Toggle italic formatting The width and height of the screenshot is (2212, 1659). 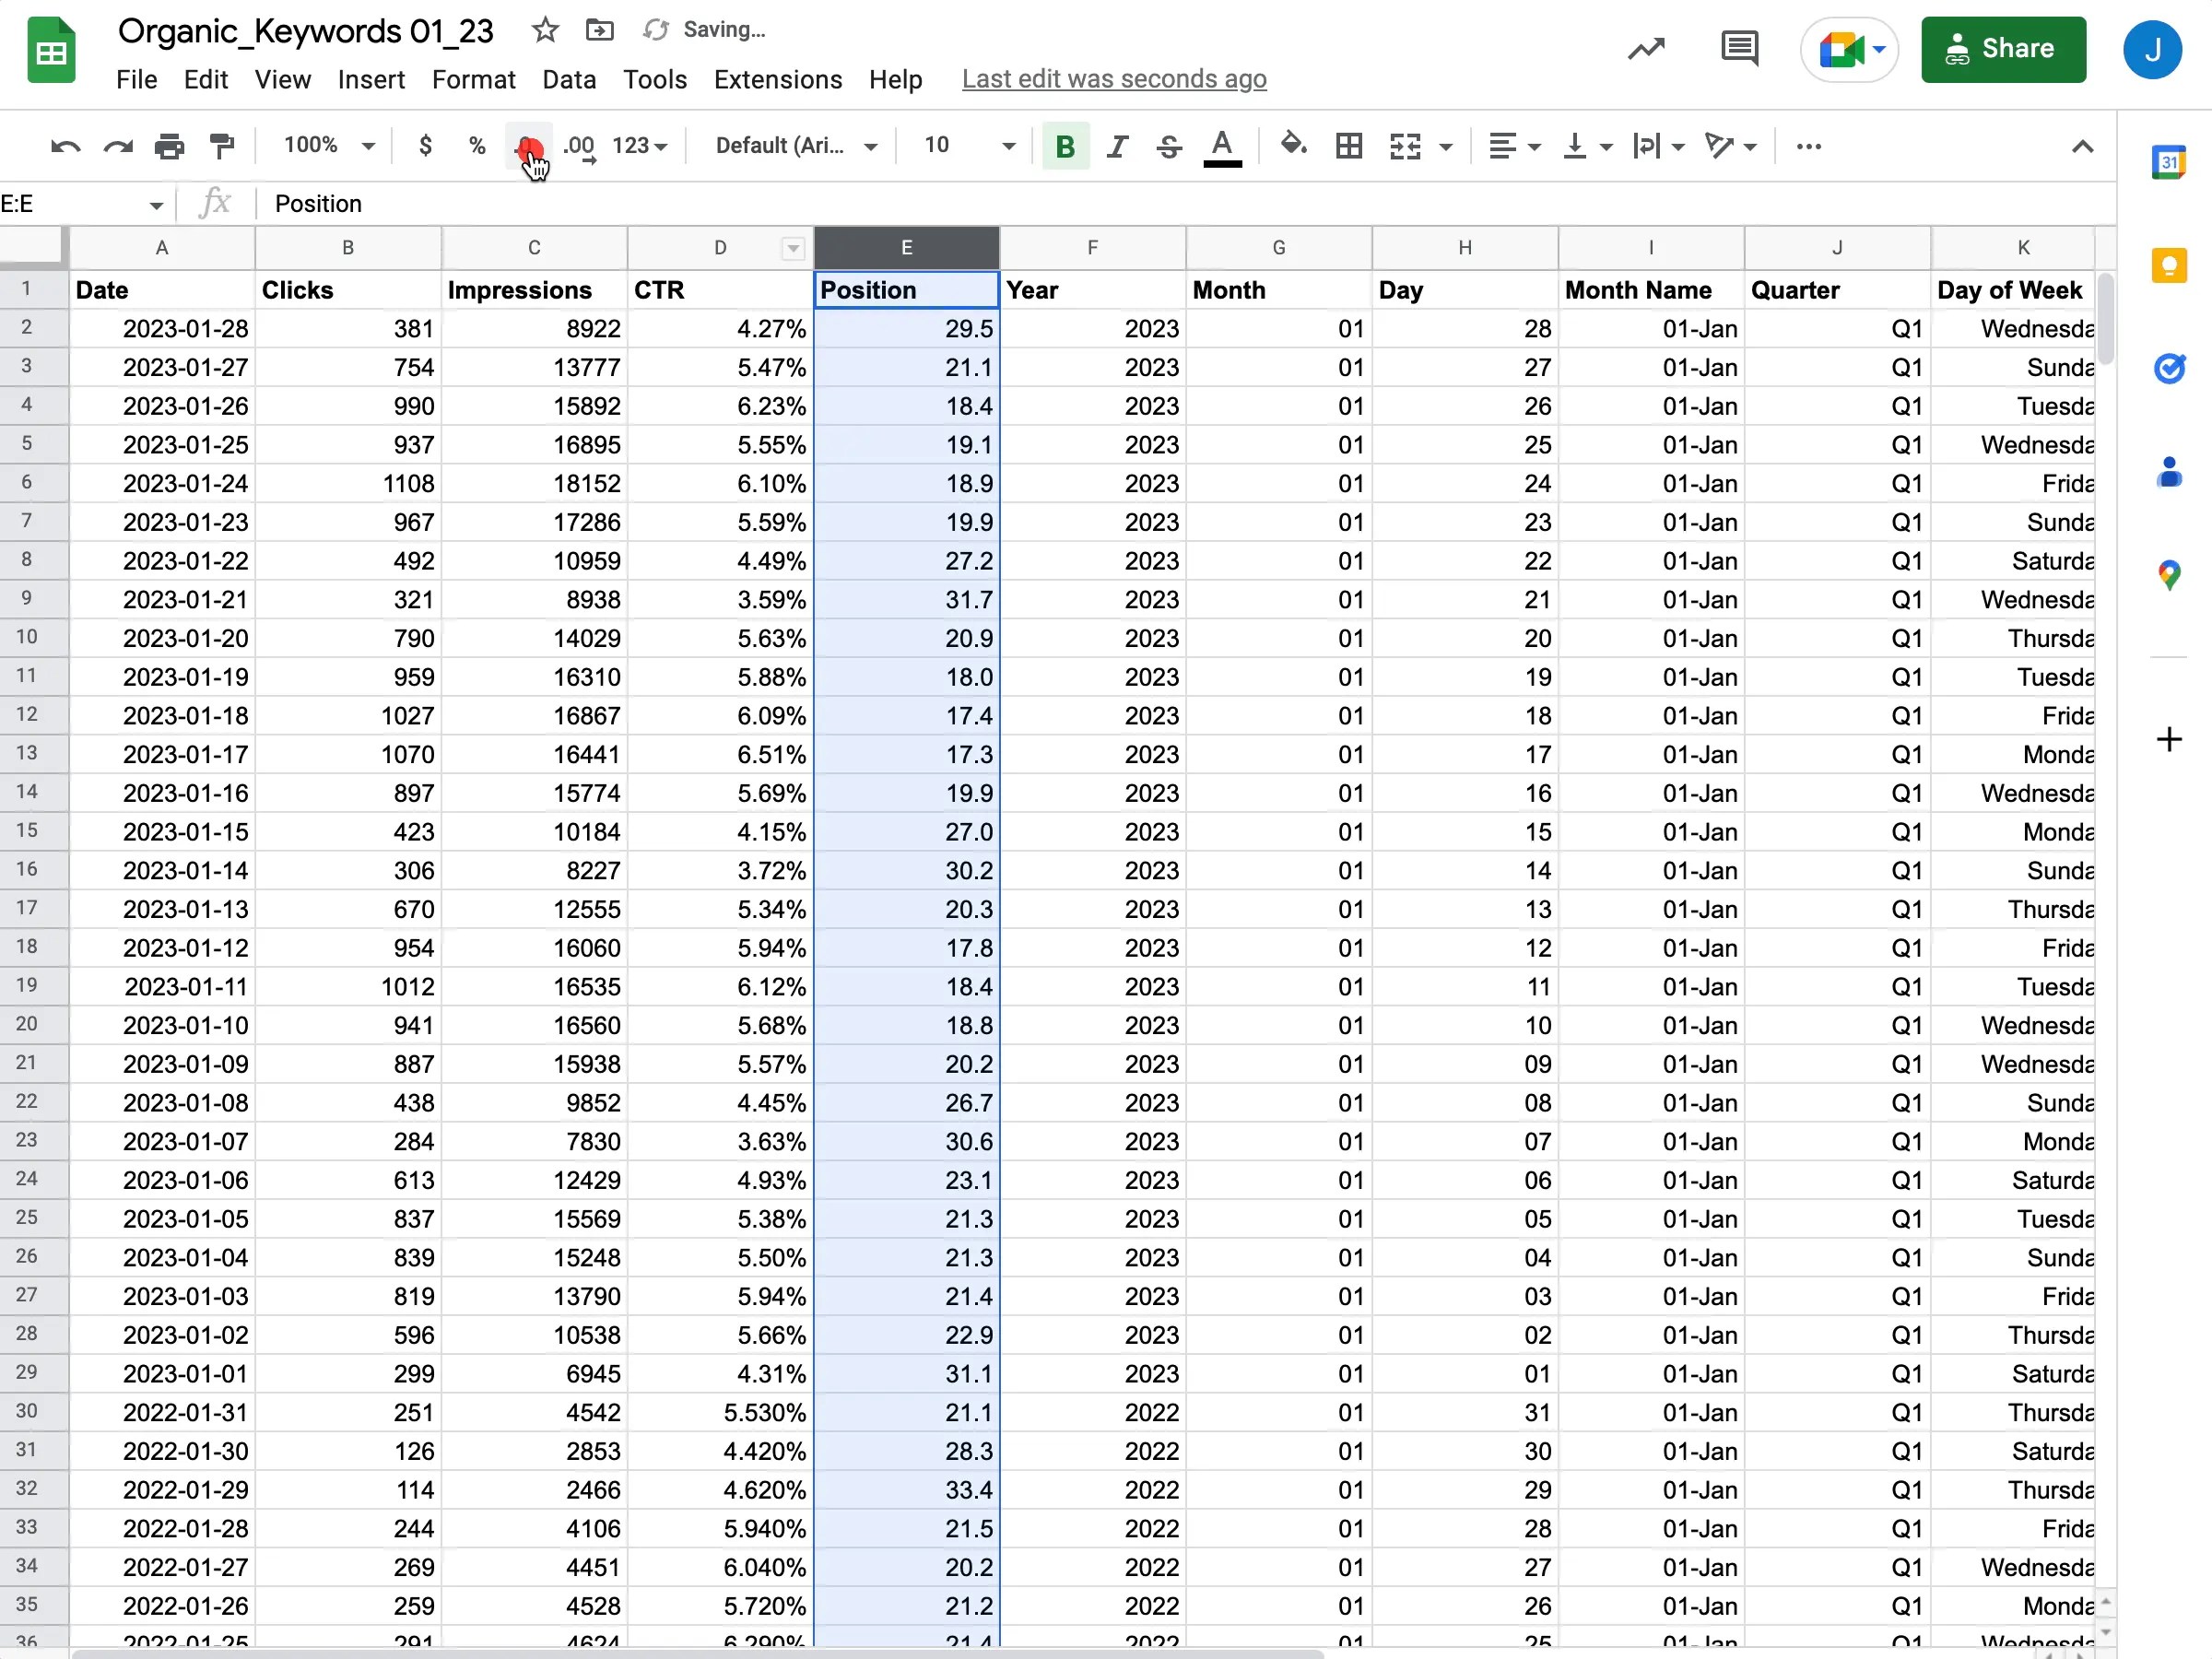pyautogui.click(x=1117, y=146)
